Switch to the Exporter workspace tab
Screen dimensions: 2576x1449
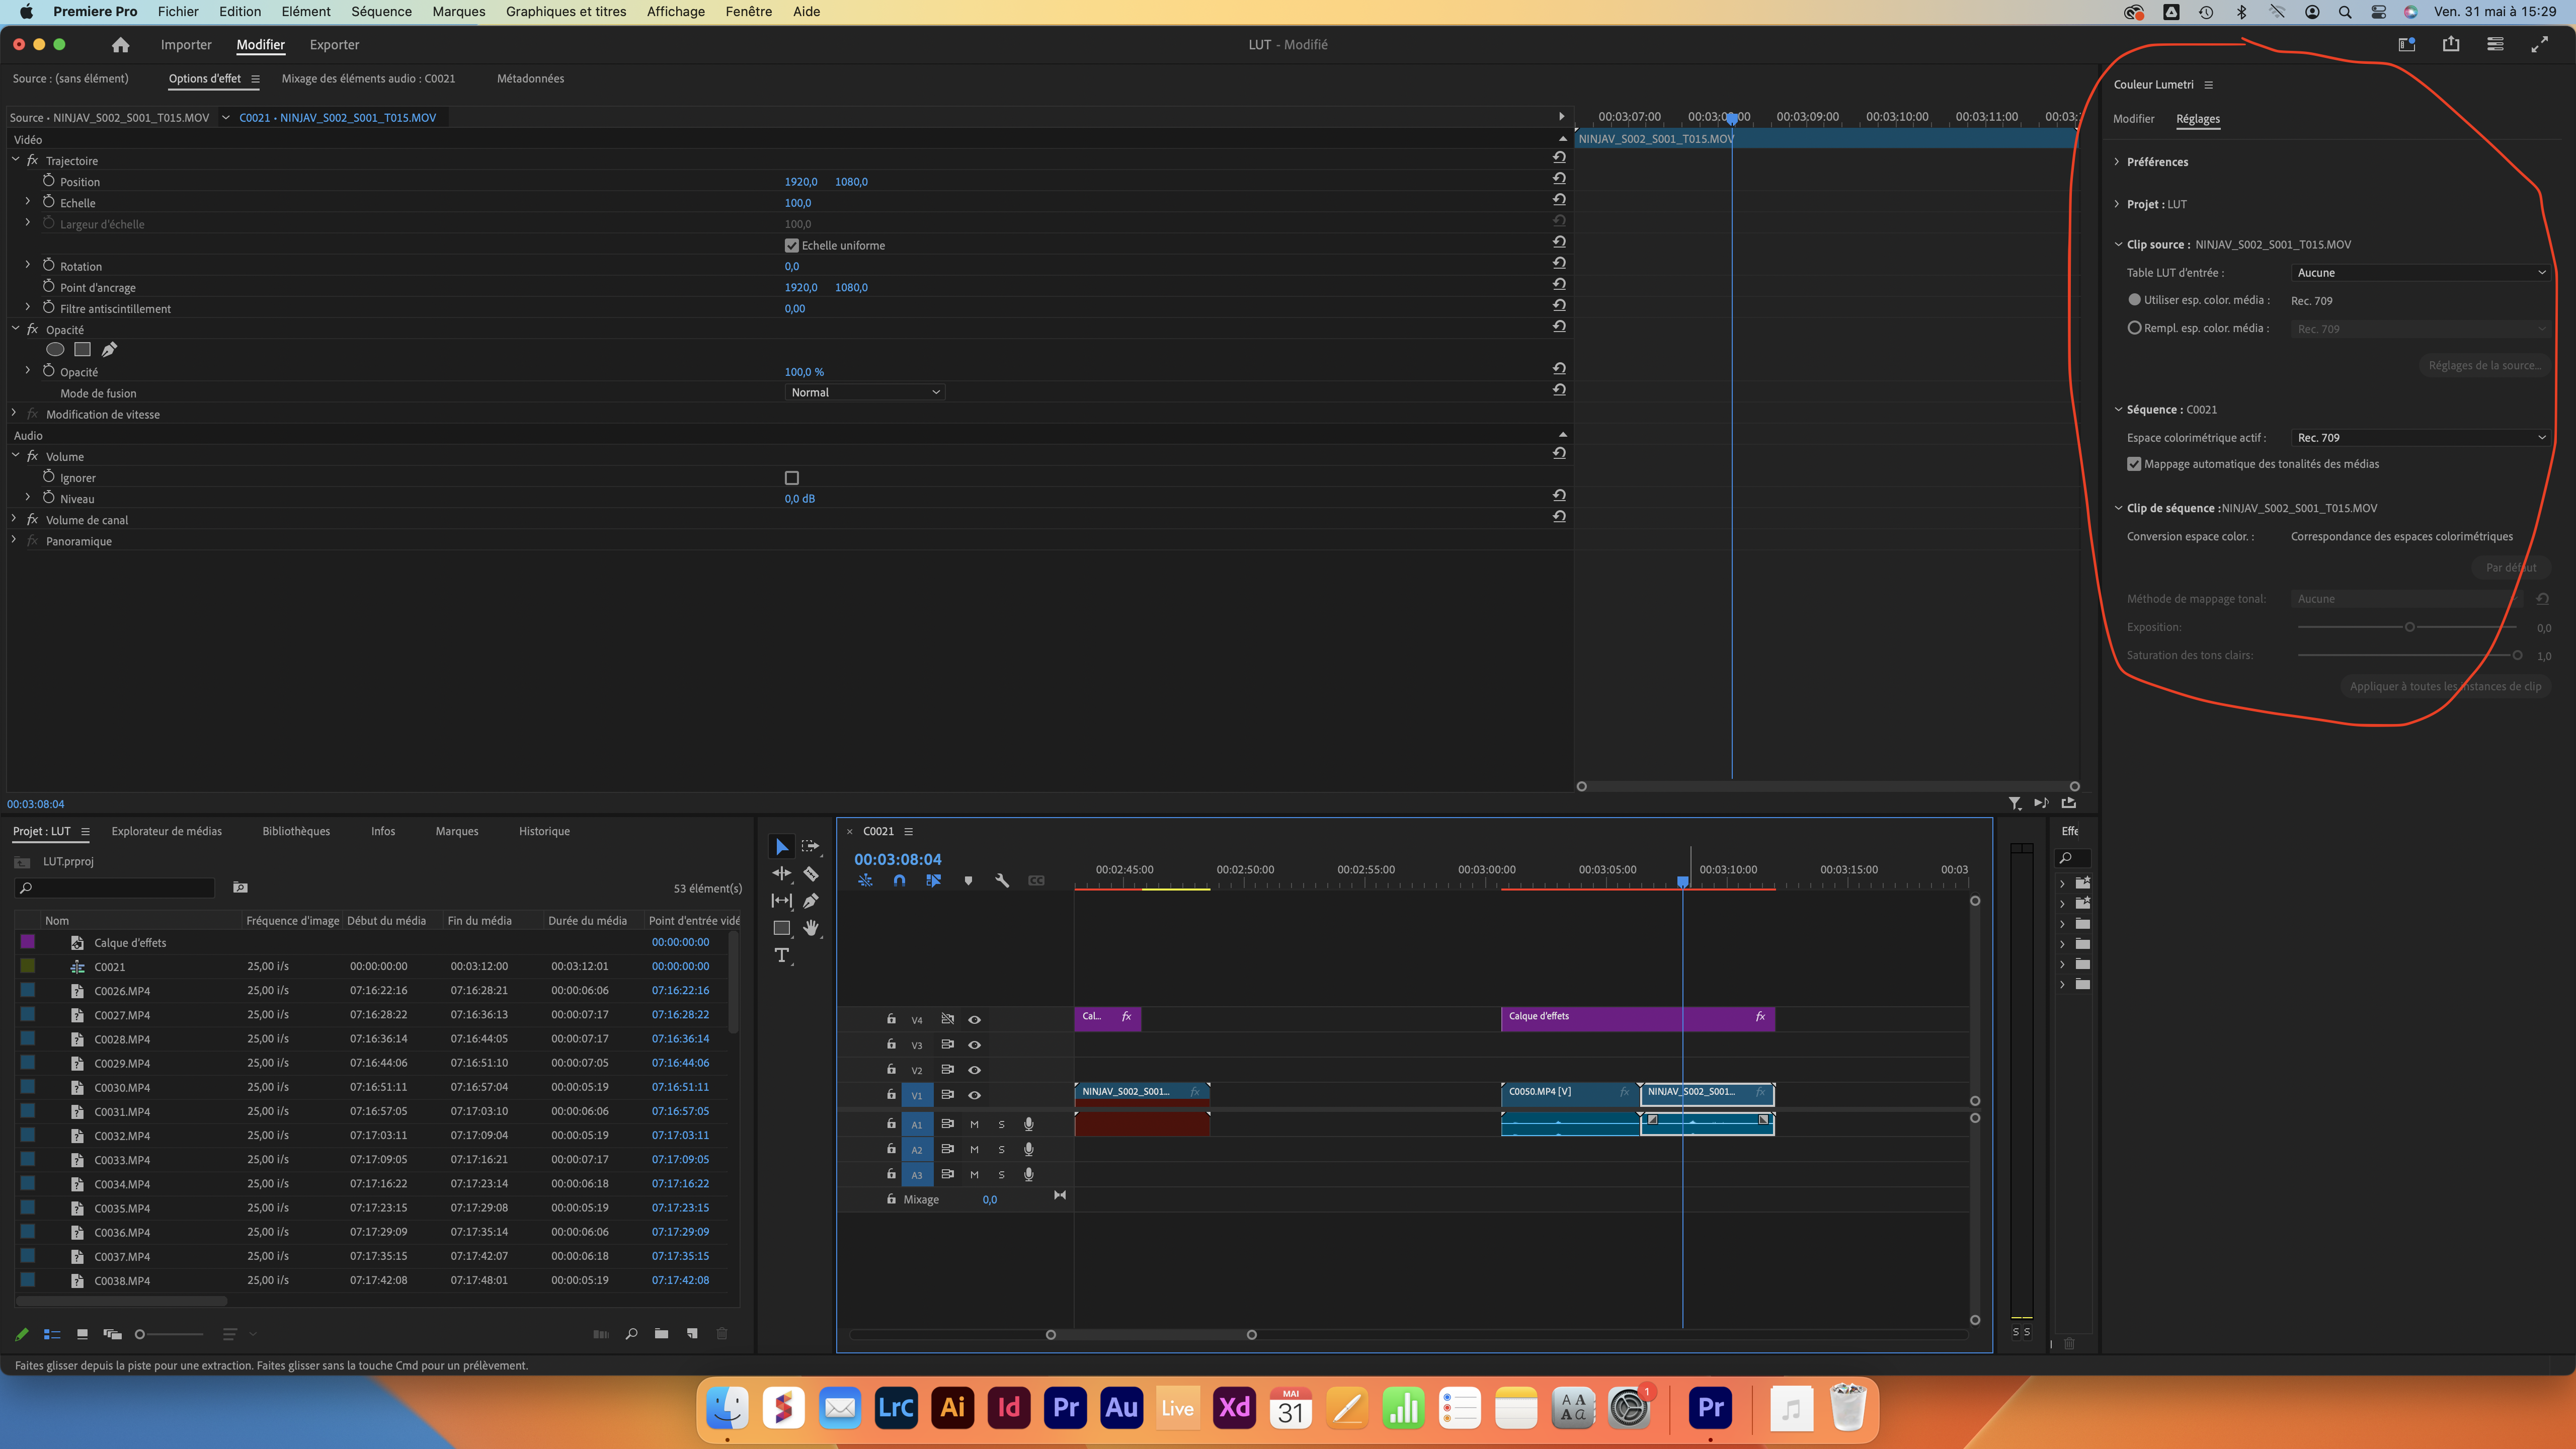coord(334,45)
